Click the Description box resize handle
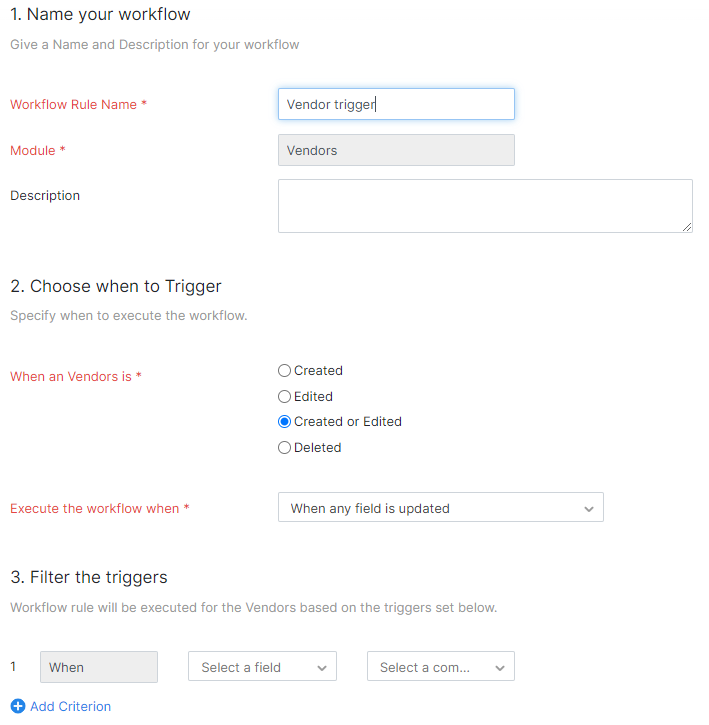The image size is (709, 725). (x=687, y=227)
